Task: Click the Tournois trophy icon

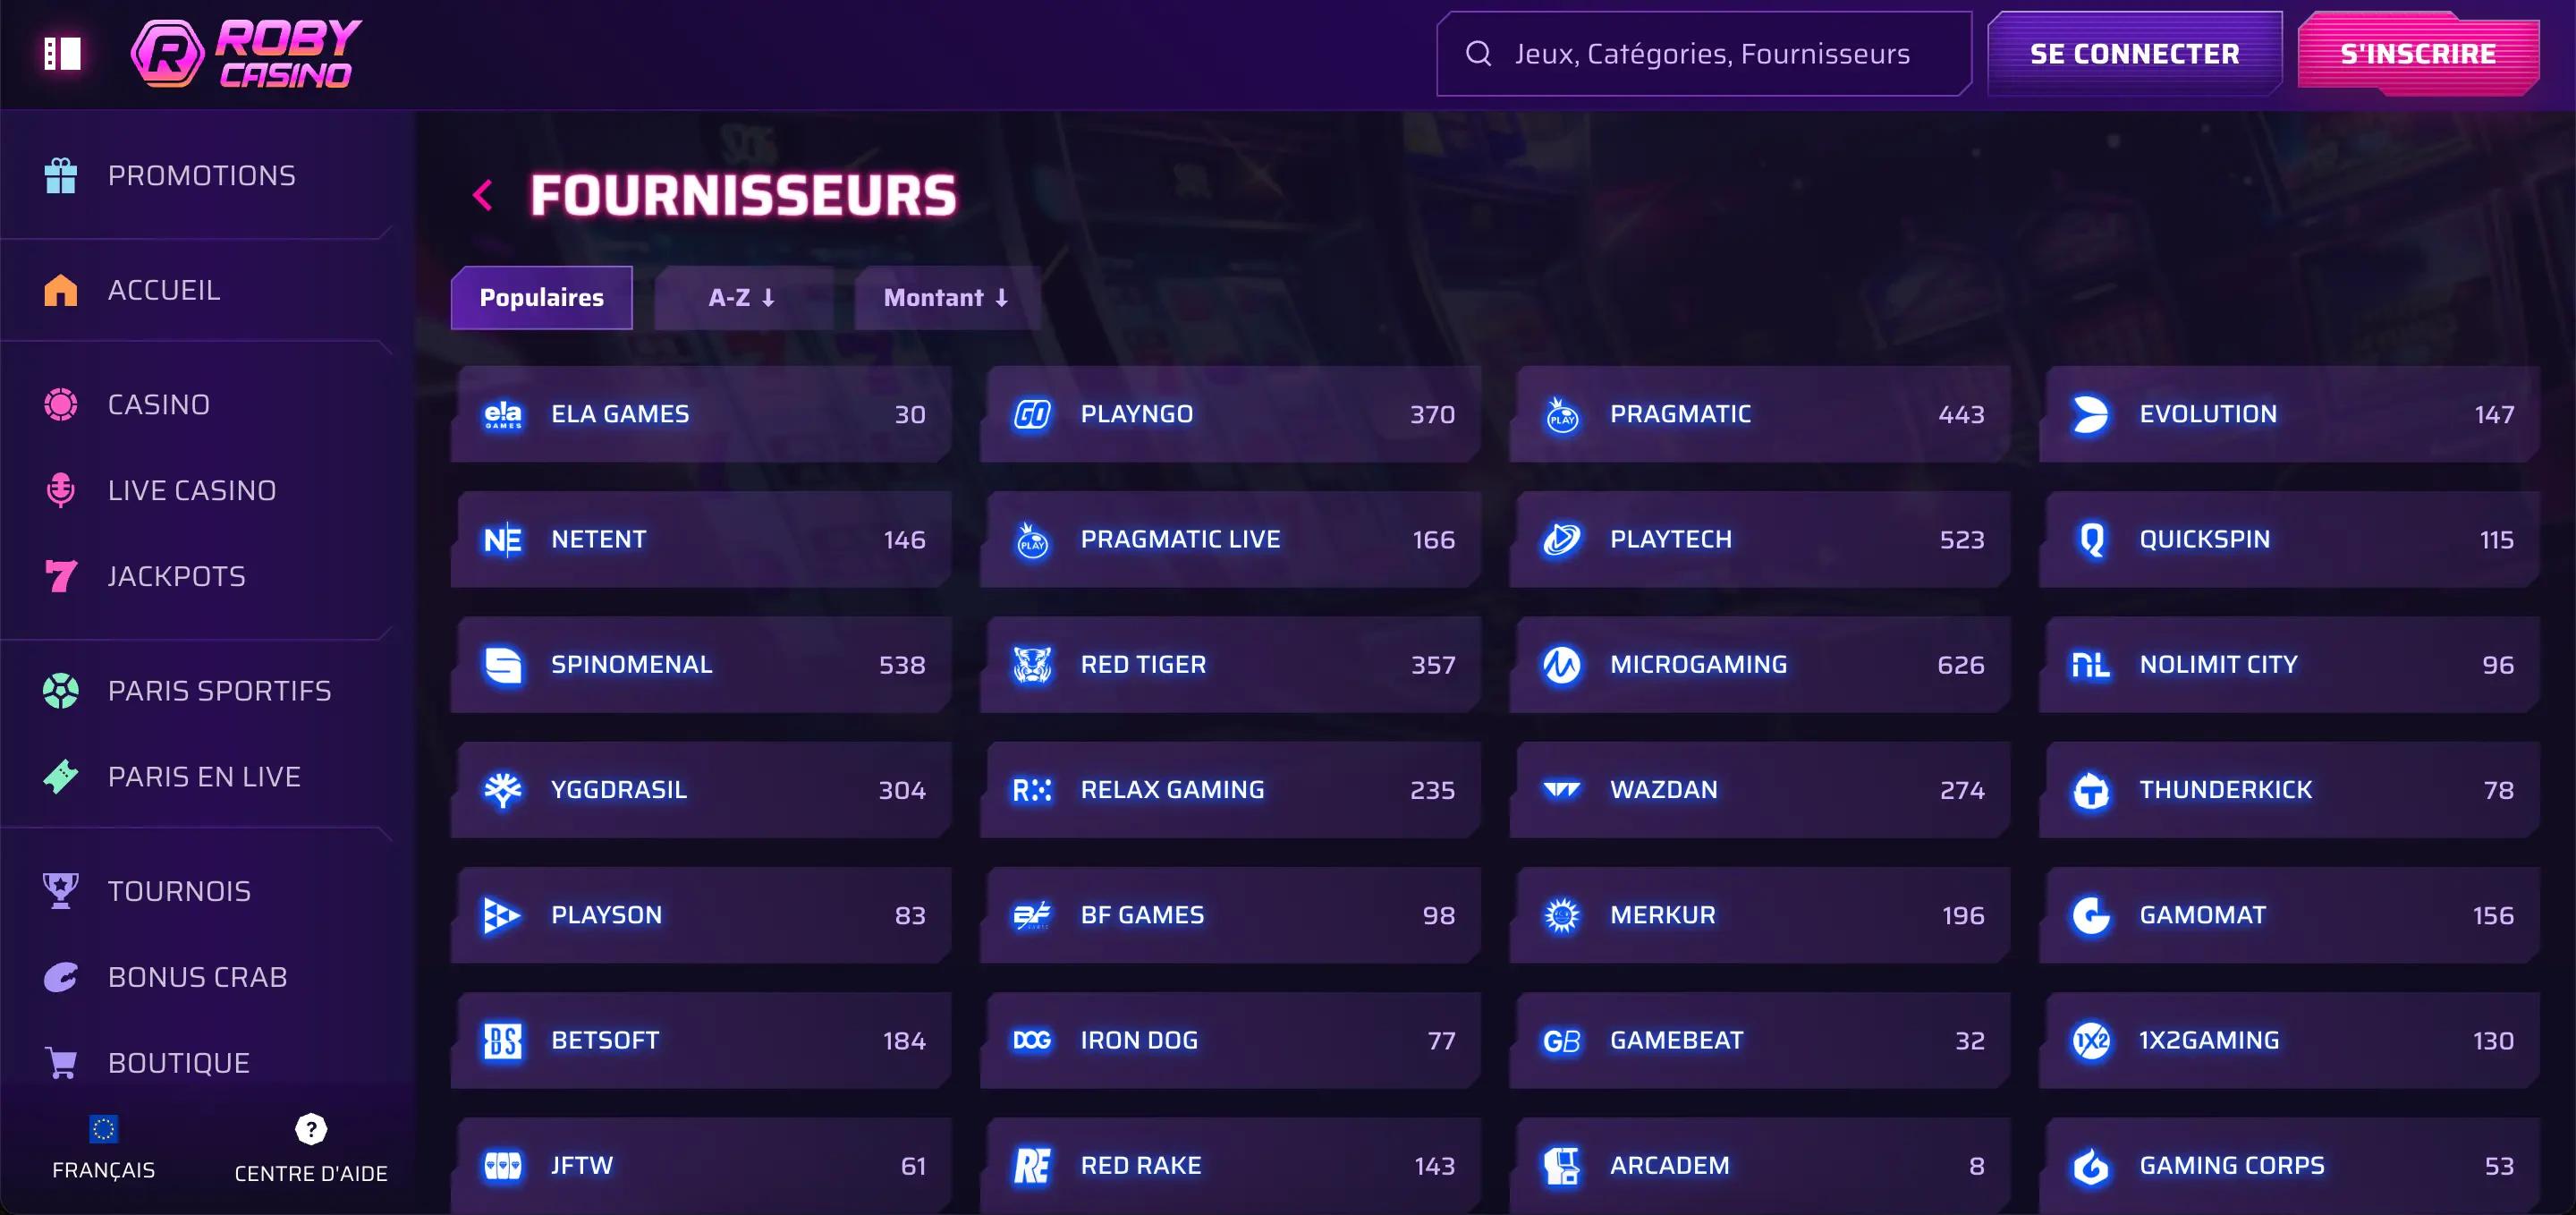Action: click(x=61, y=891)
